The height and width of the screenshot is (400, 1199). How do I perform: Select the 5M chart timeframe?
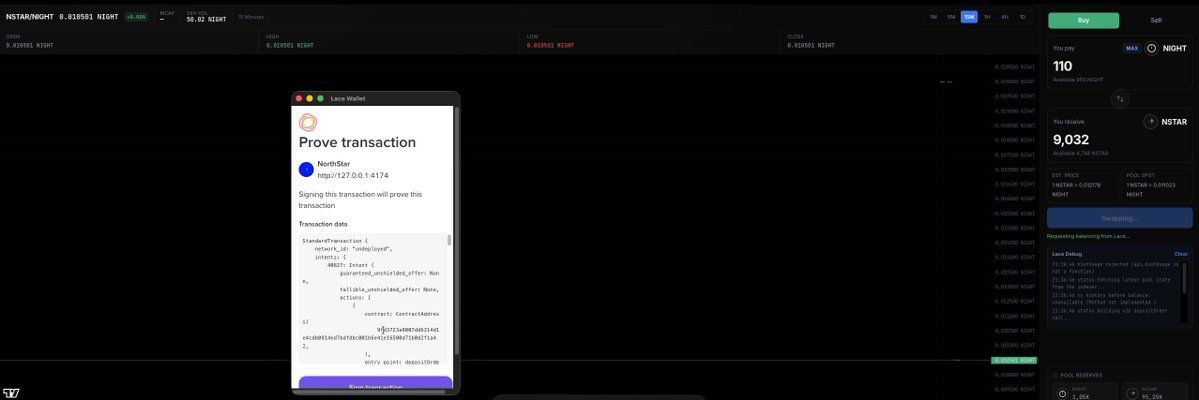[950, 17]
